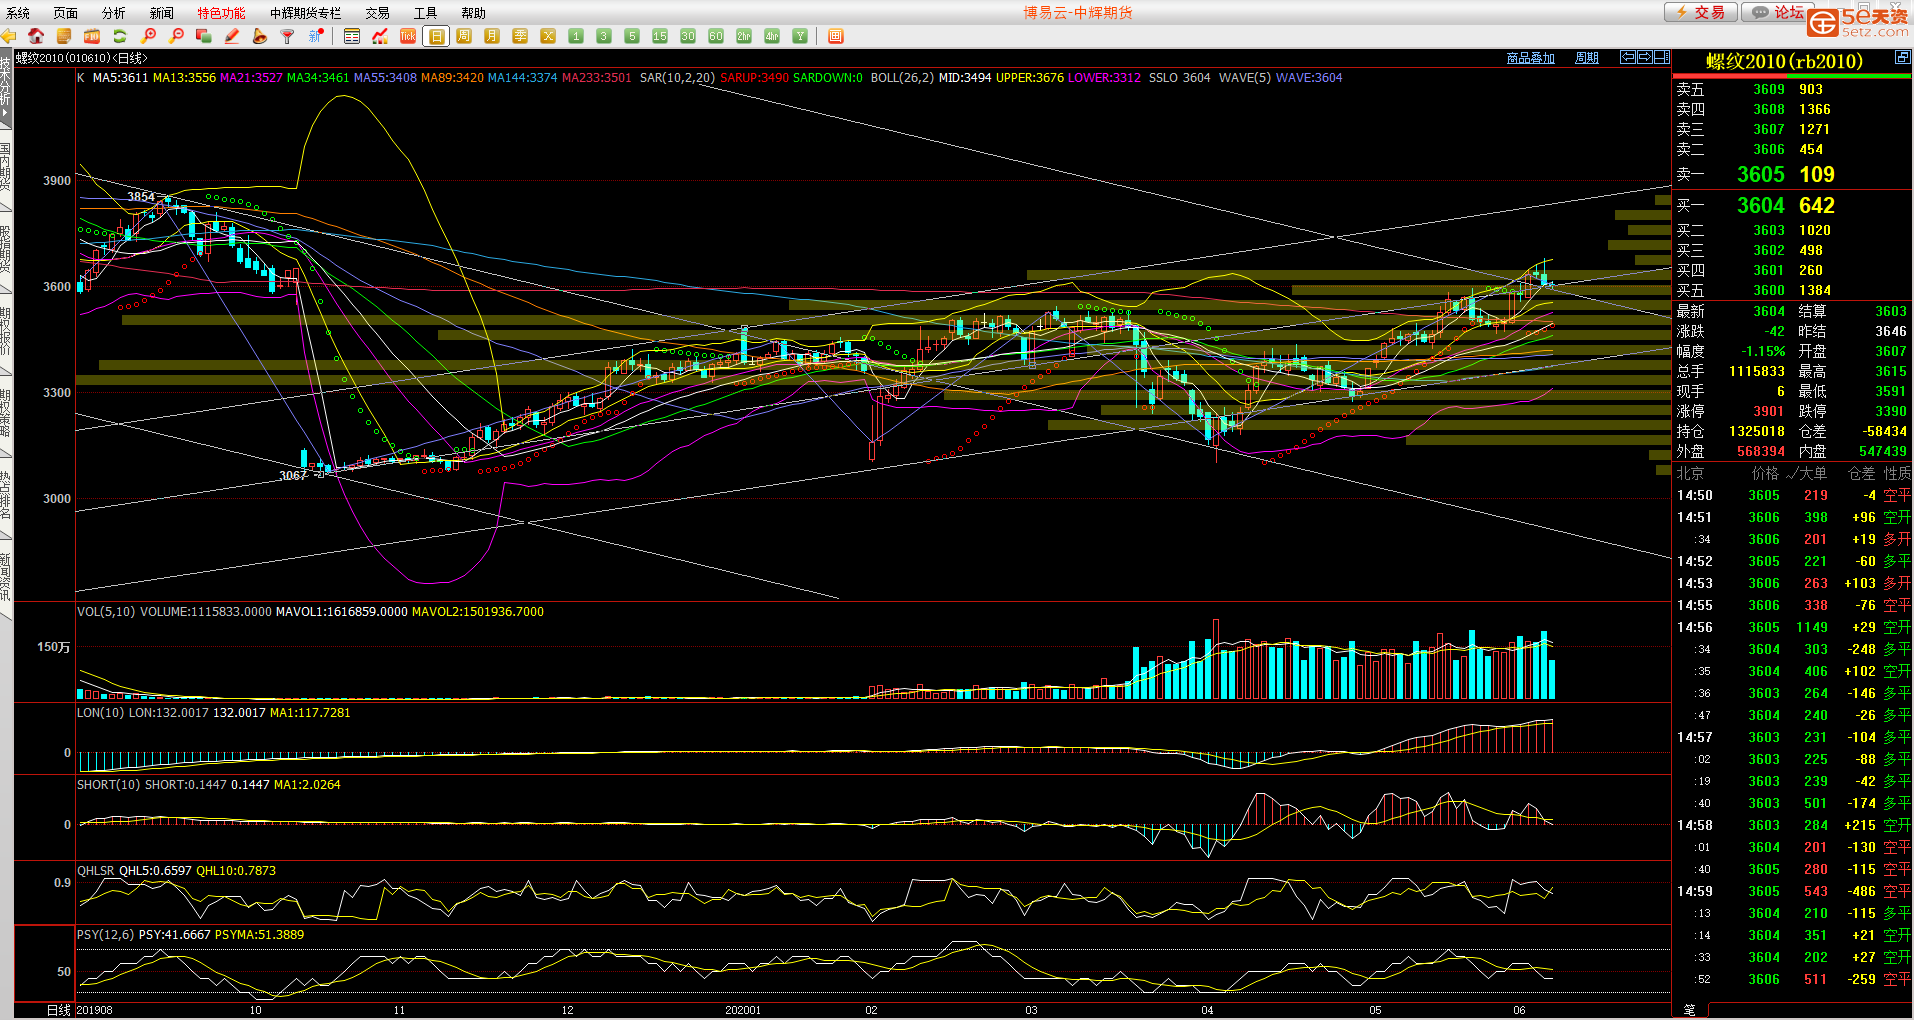
Task: Open the 页面 menu
Action: coord(66,13)
